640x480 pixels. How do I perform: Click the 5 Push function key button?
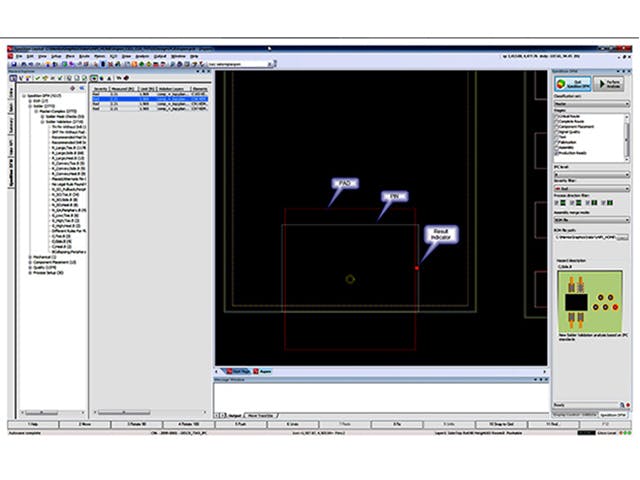(241, 424)
